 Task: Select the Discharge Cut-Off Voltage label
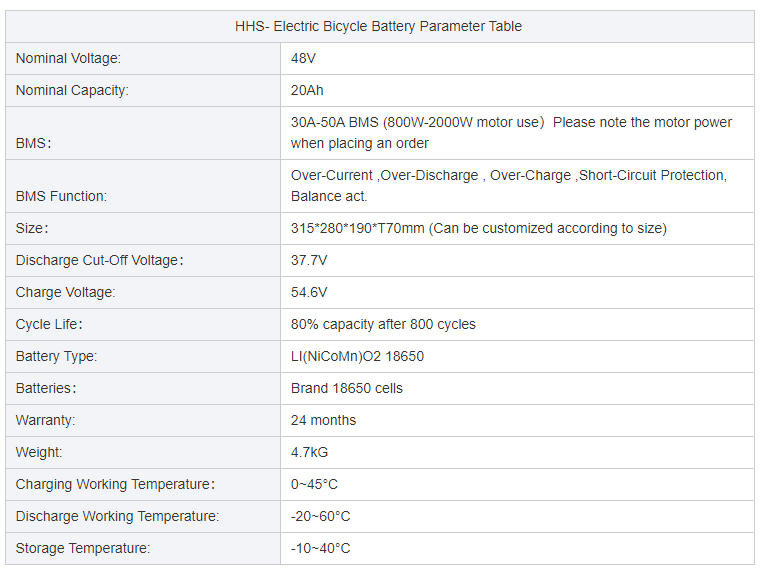coord(100,260)
